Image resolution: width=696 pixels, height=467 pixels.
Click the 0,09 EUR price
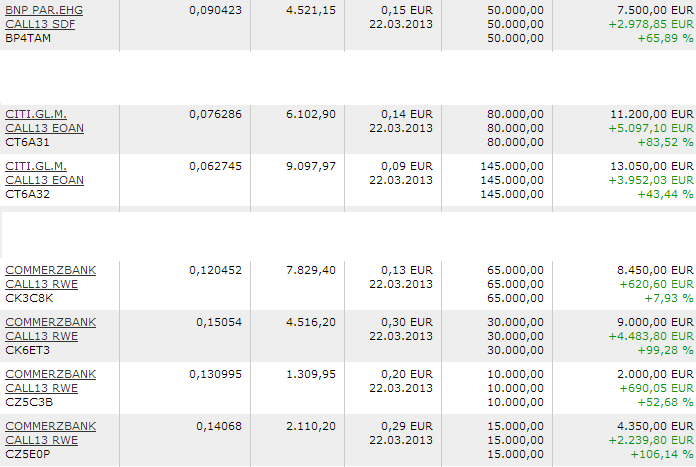click(407, 166)
